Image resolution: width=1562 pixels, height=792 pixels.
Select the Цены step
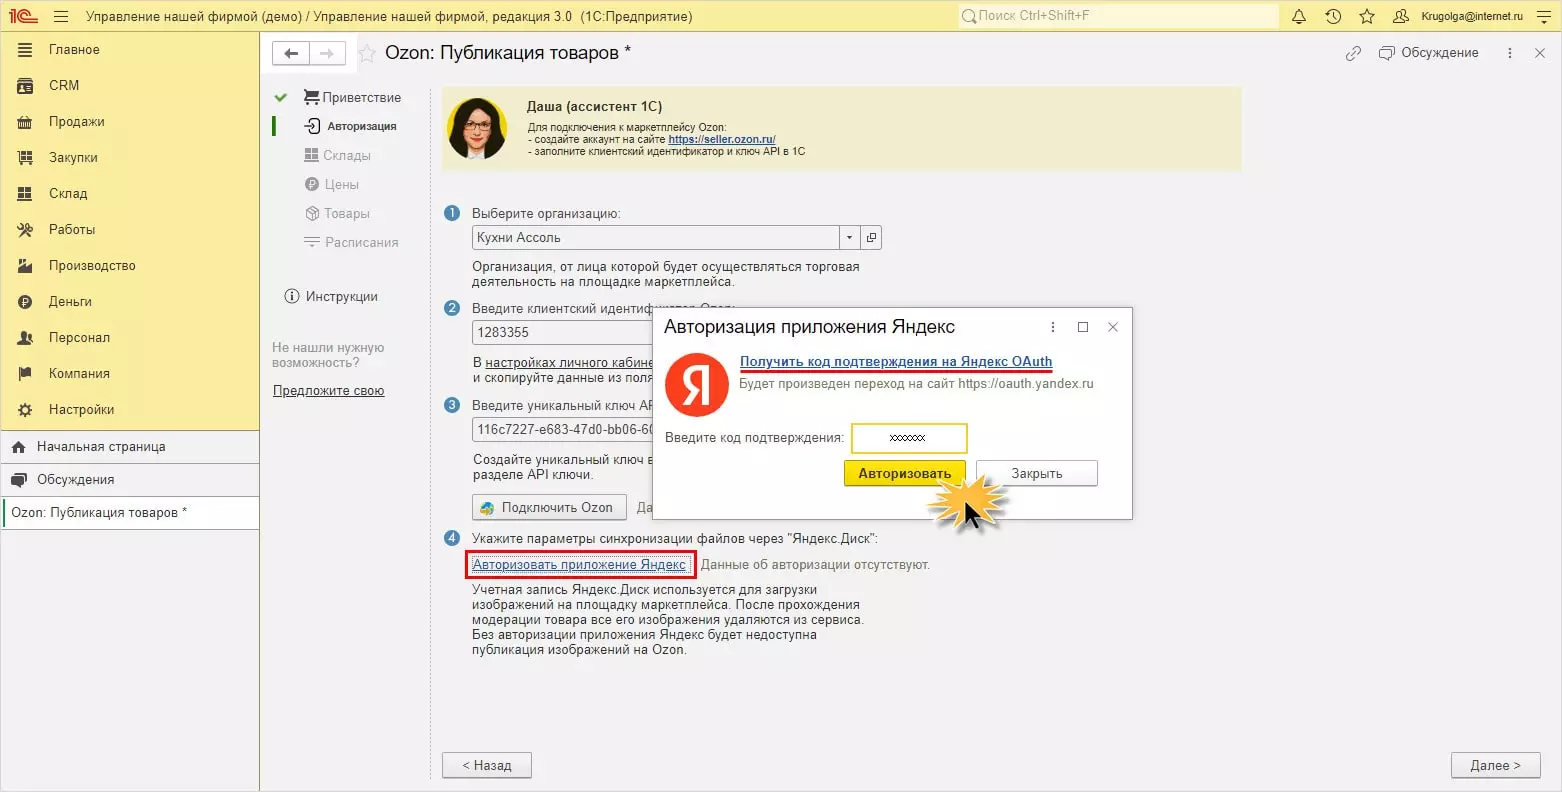(332, 185)
